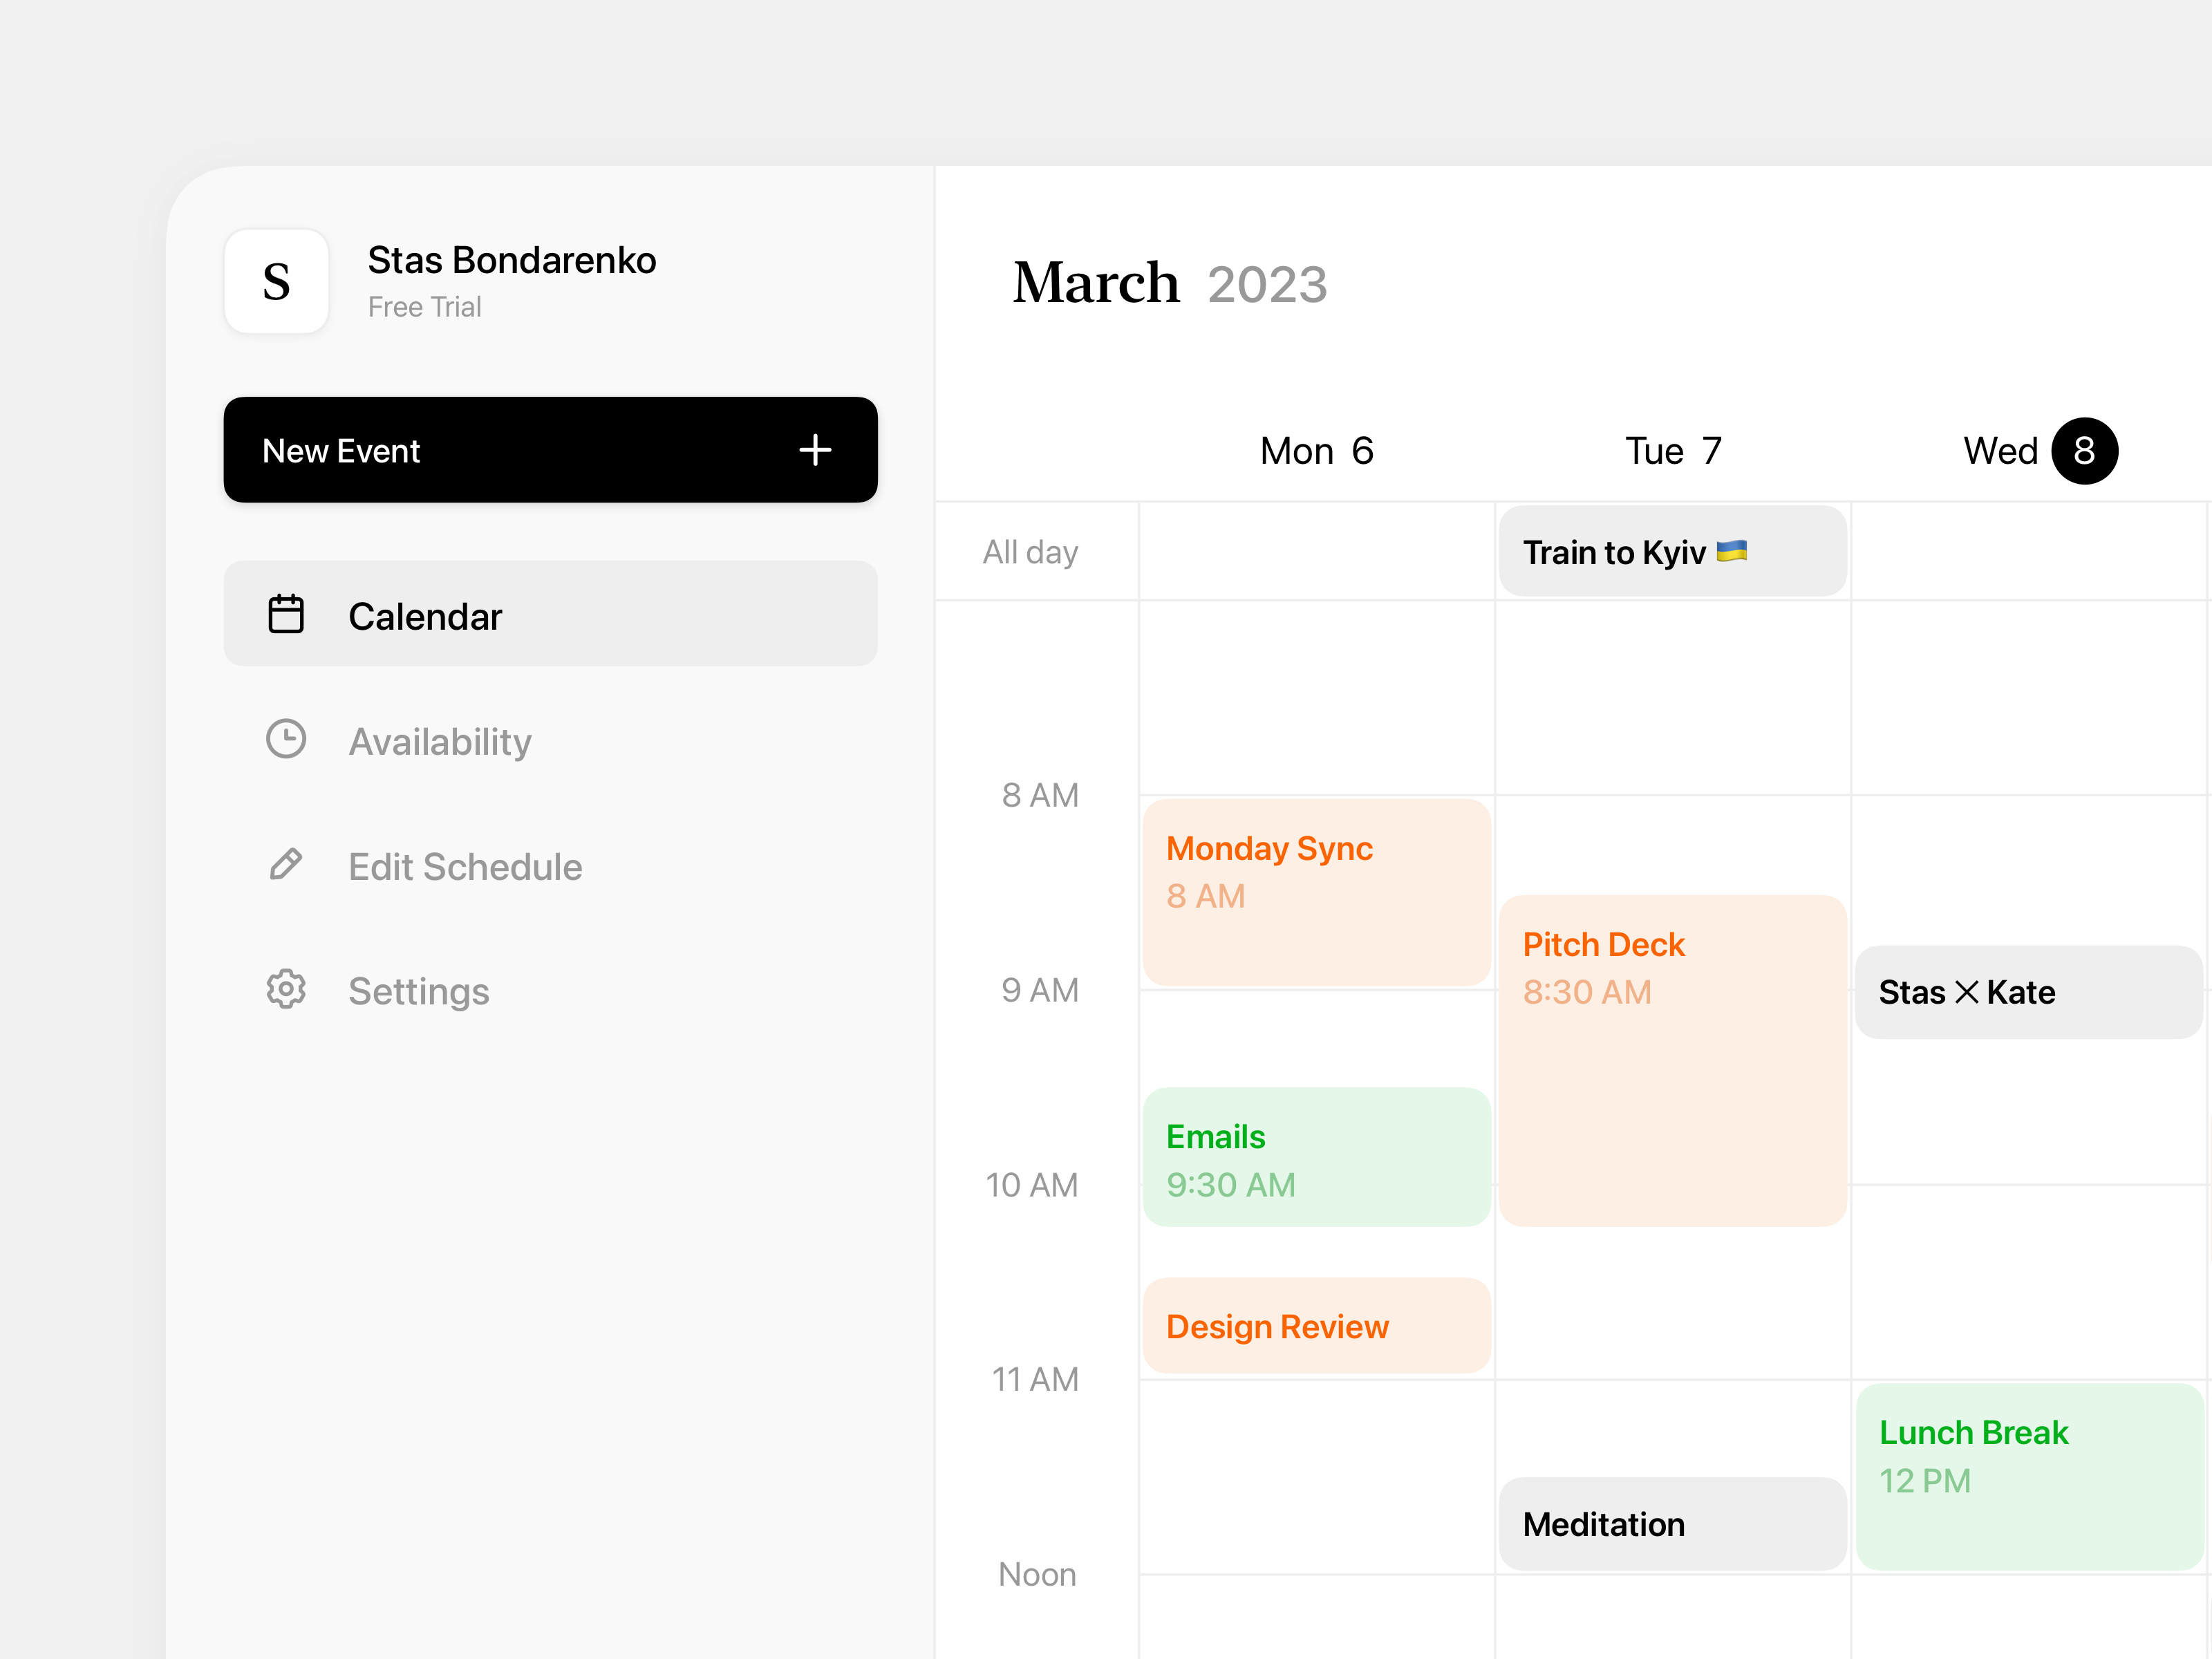2212x1659 pixels.
Task: Click the Free Trial label
Action: (424, 307)
